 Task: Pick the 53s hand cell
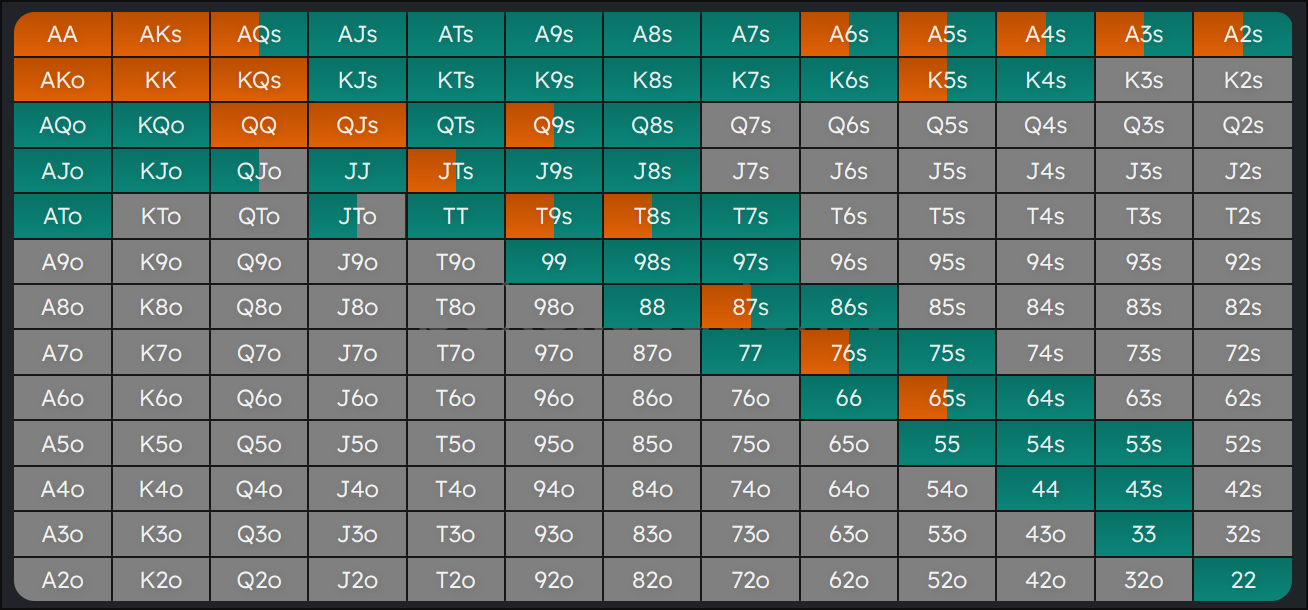pos(1143,444)
